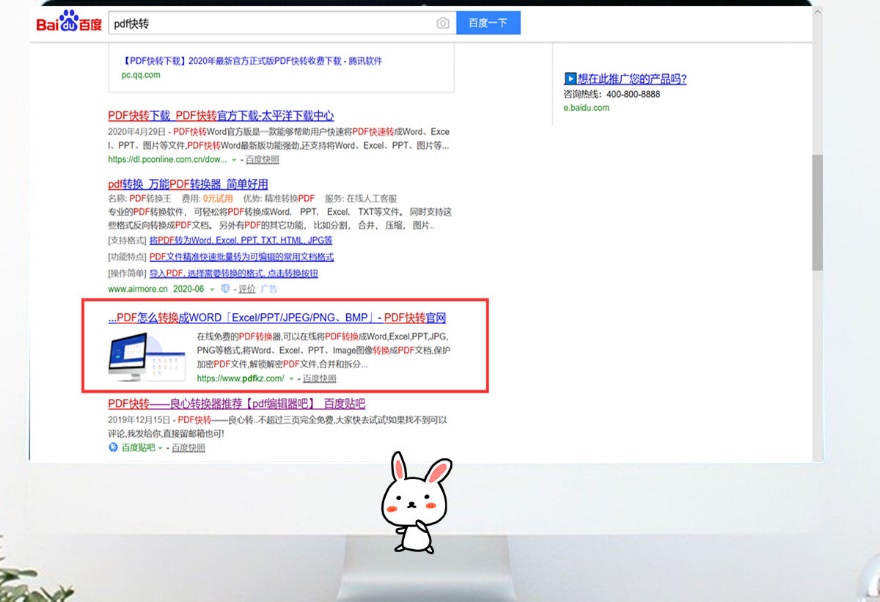Click 想在此推广您的产品吗? promotion link
Viewport: 880px width, 602px height.
(632, 79)
